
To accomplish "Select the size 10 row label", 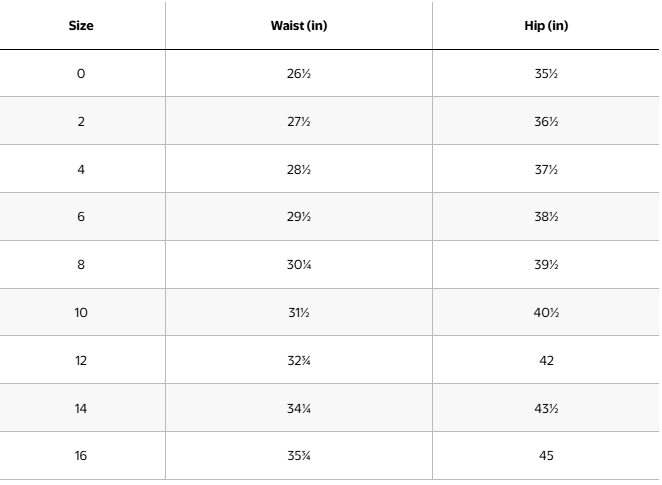I will [81, 313].
